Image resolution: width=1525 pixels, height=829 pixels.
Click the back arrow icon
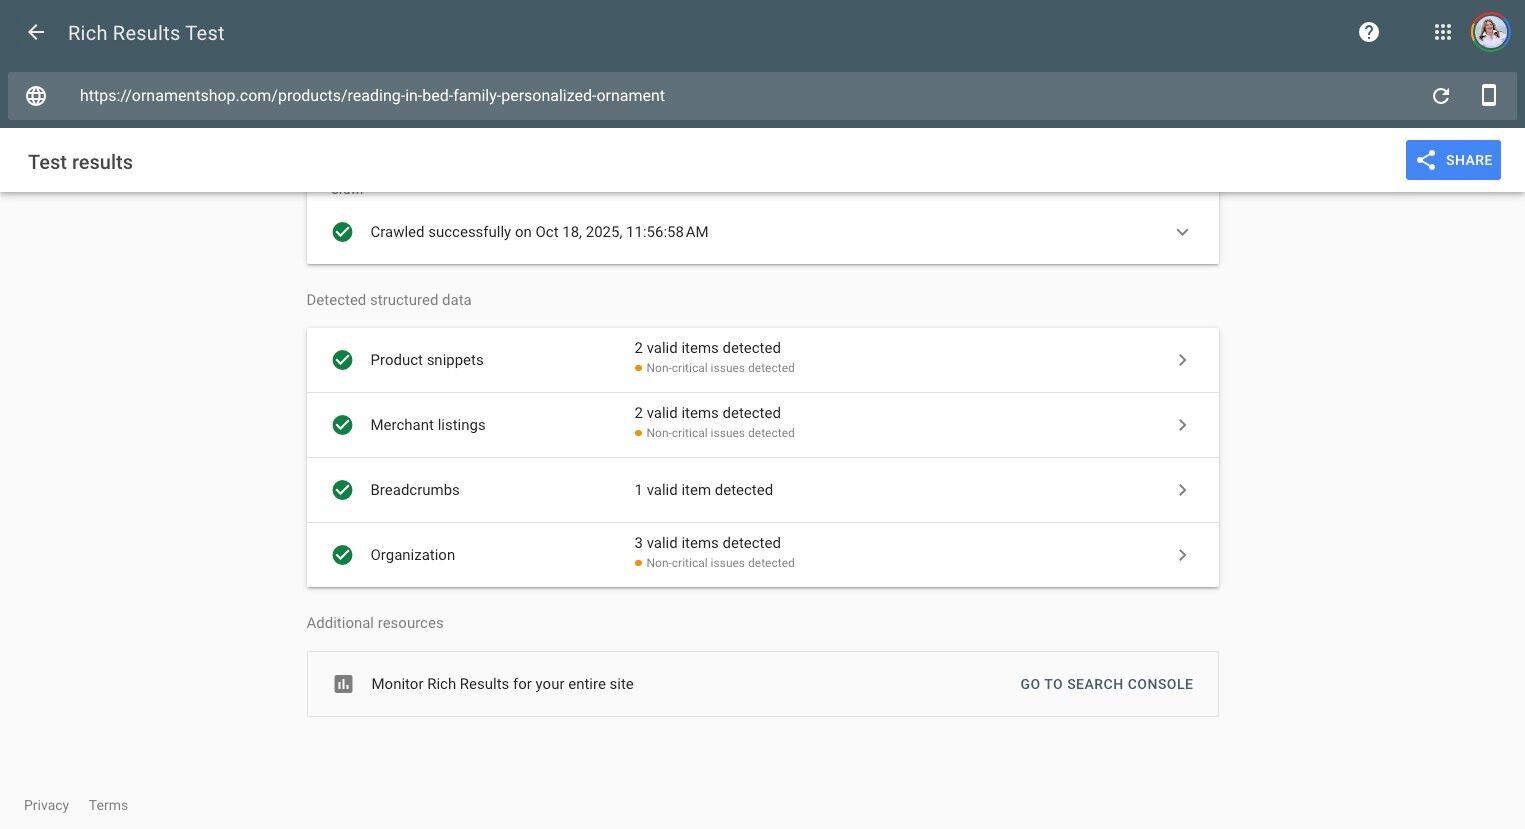click(36, 33)
